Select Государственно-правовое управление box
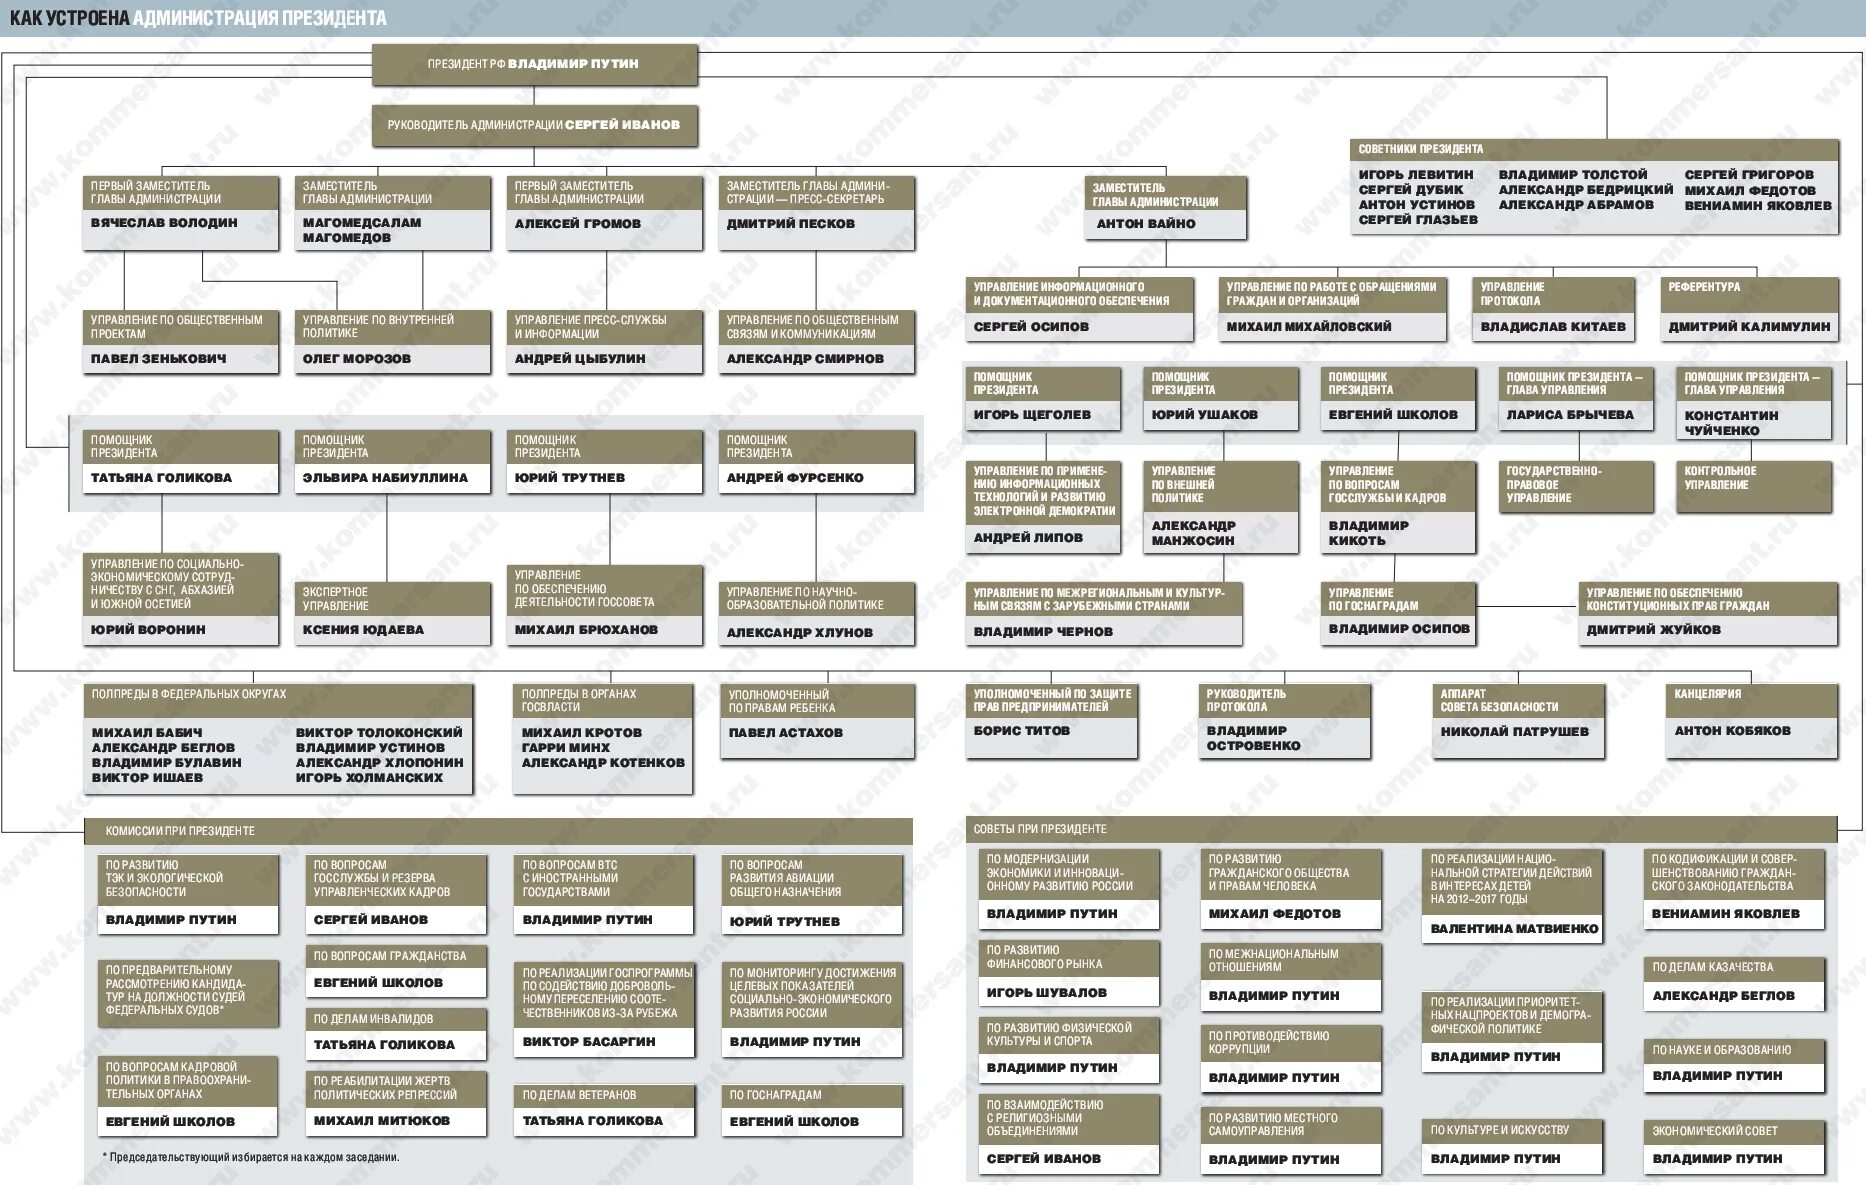This screenshot has height=1185, width=1866. pyautogui.click(x=1576, y=487)
